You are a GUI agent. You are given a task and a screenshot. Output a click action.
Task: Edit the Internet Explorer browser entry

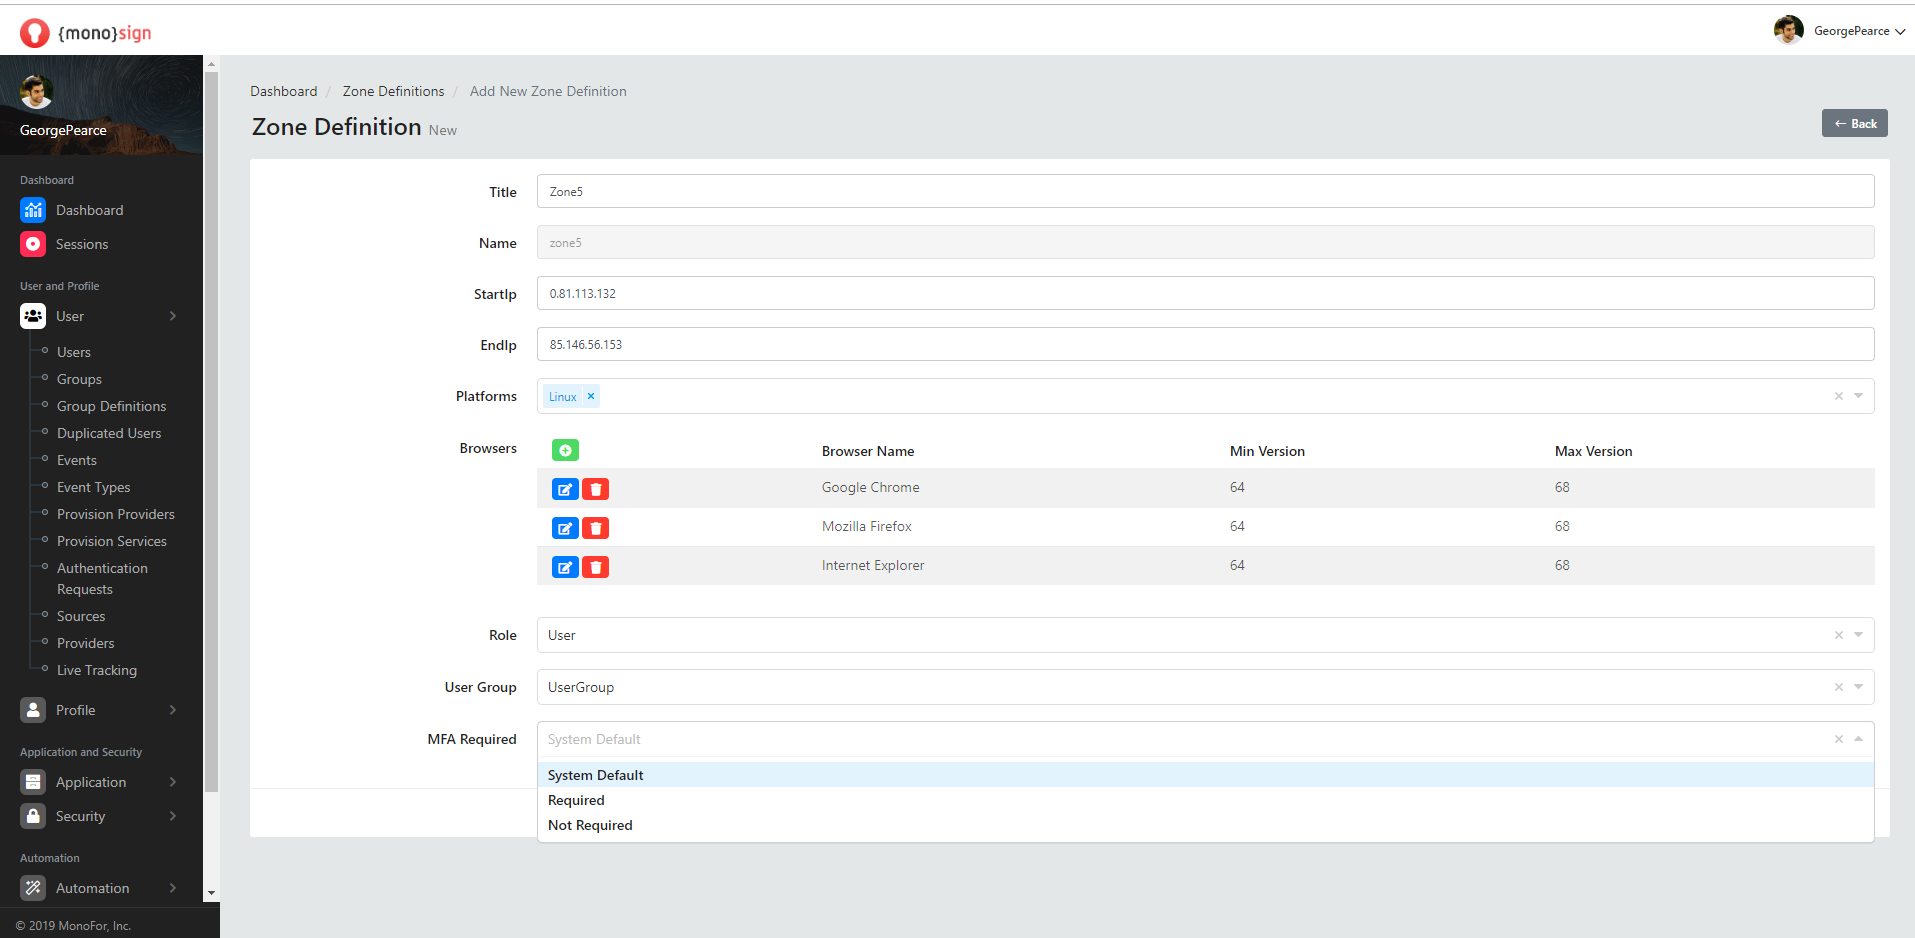coord(565,567)
